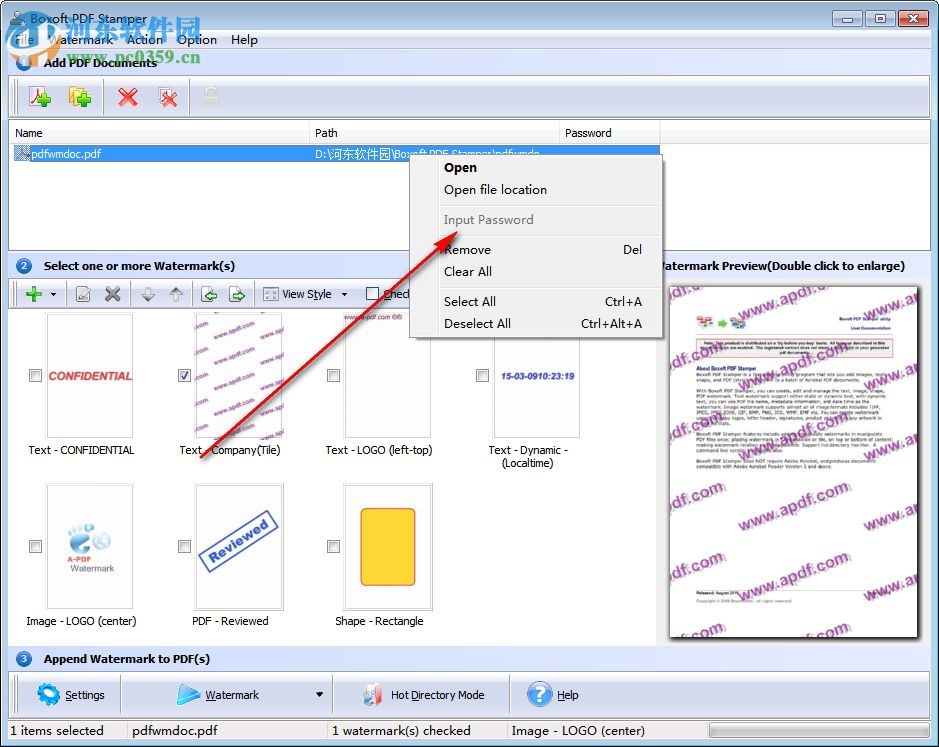Click the Text - CONFIDENTIAL label
The height and width of the screenshot is (747, 939).
point(81,450)
